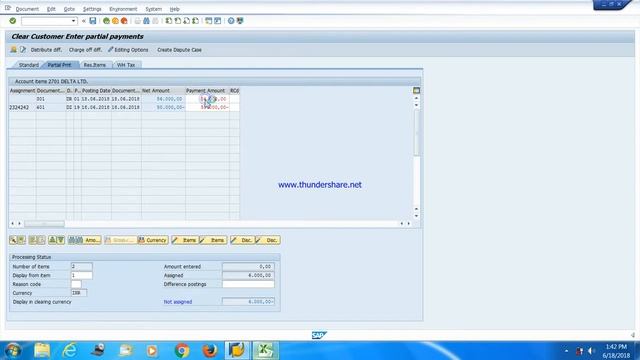
Task: Click the sort ascending icon button
Action: click(52, 240)
